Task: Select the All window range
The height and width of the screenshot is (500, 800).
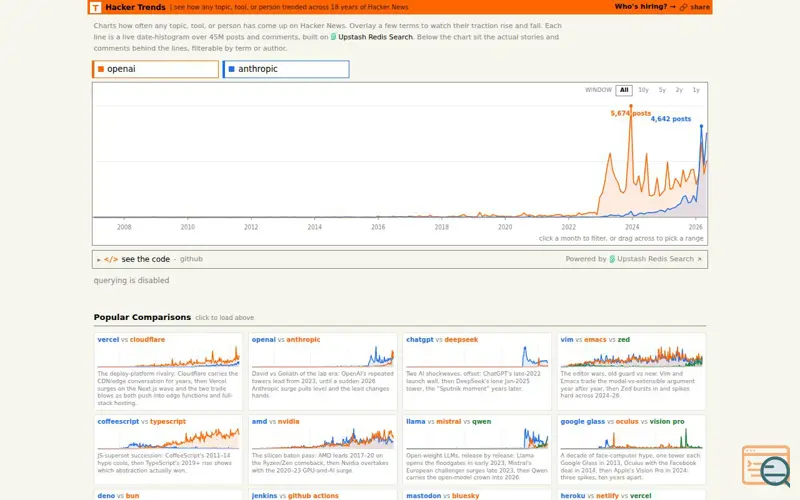Action: pos(624,90)
